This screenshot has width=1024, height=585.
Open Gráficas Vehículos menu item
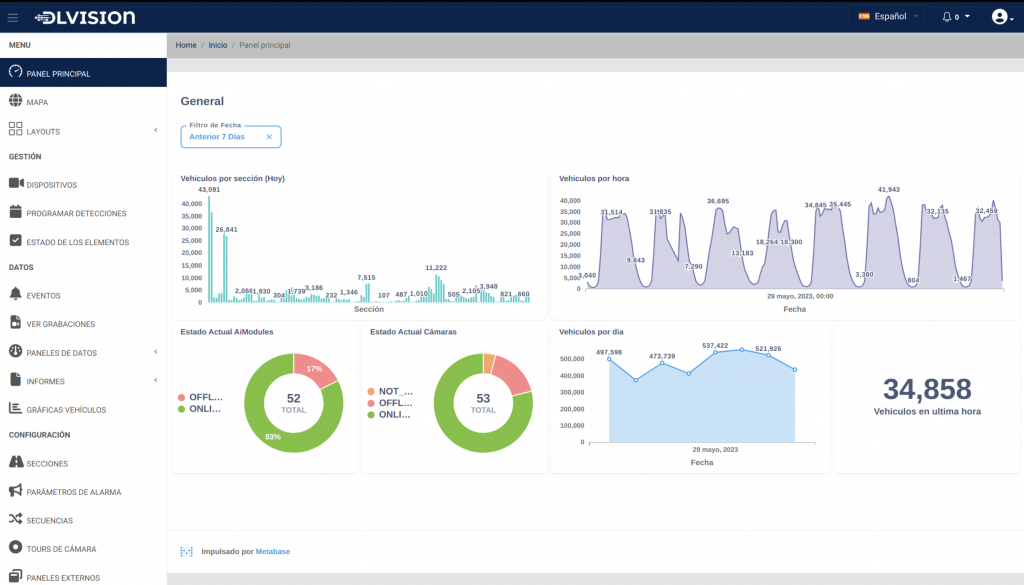(66, 409)
